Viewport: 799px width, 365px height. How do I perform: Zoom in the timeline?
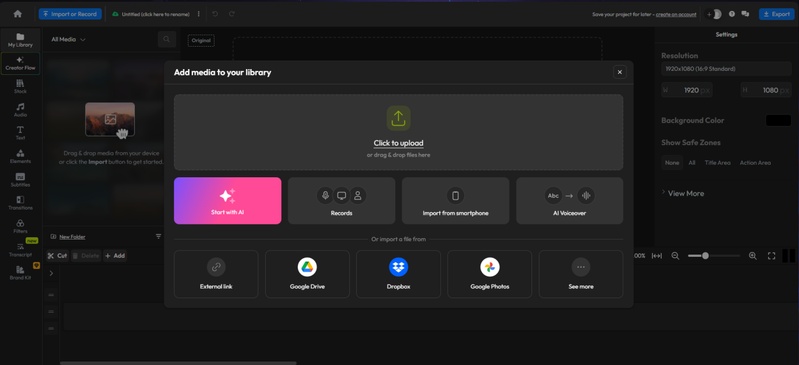tap(753, 256)
